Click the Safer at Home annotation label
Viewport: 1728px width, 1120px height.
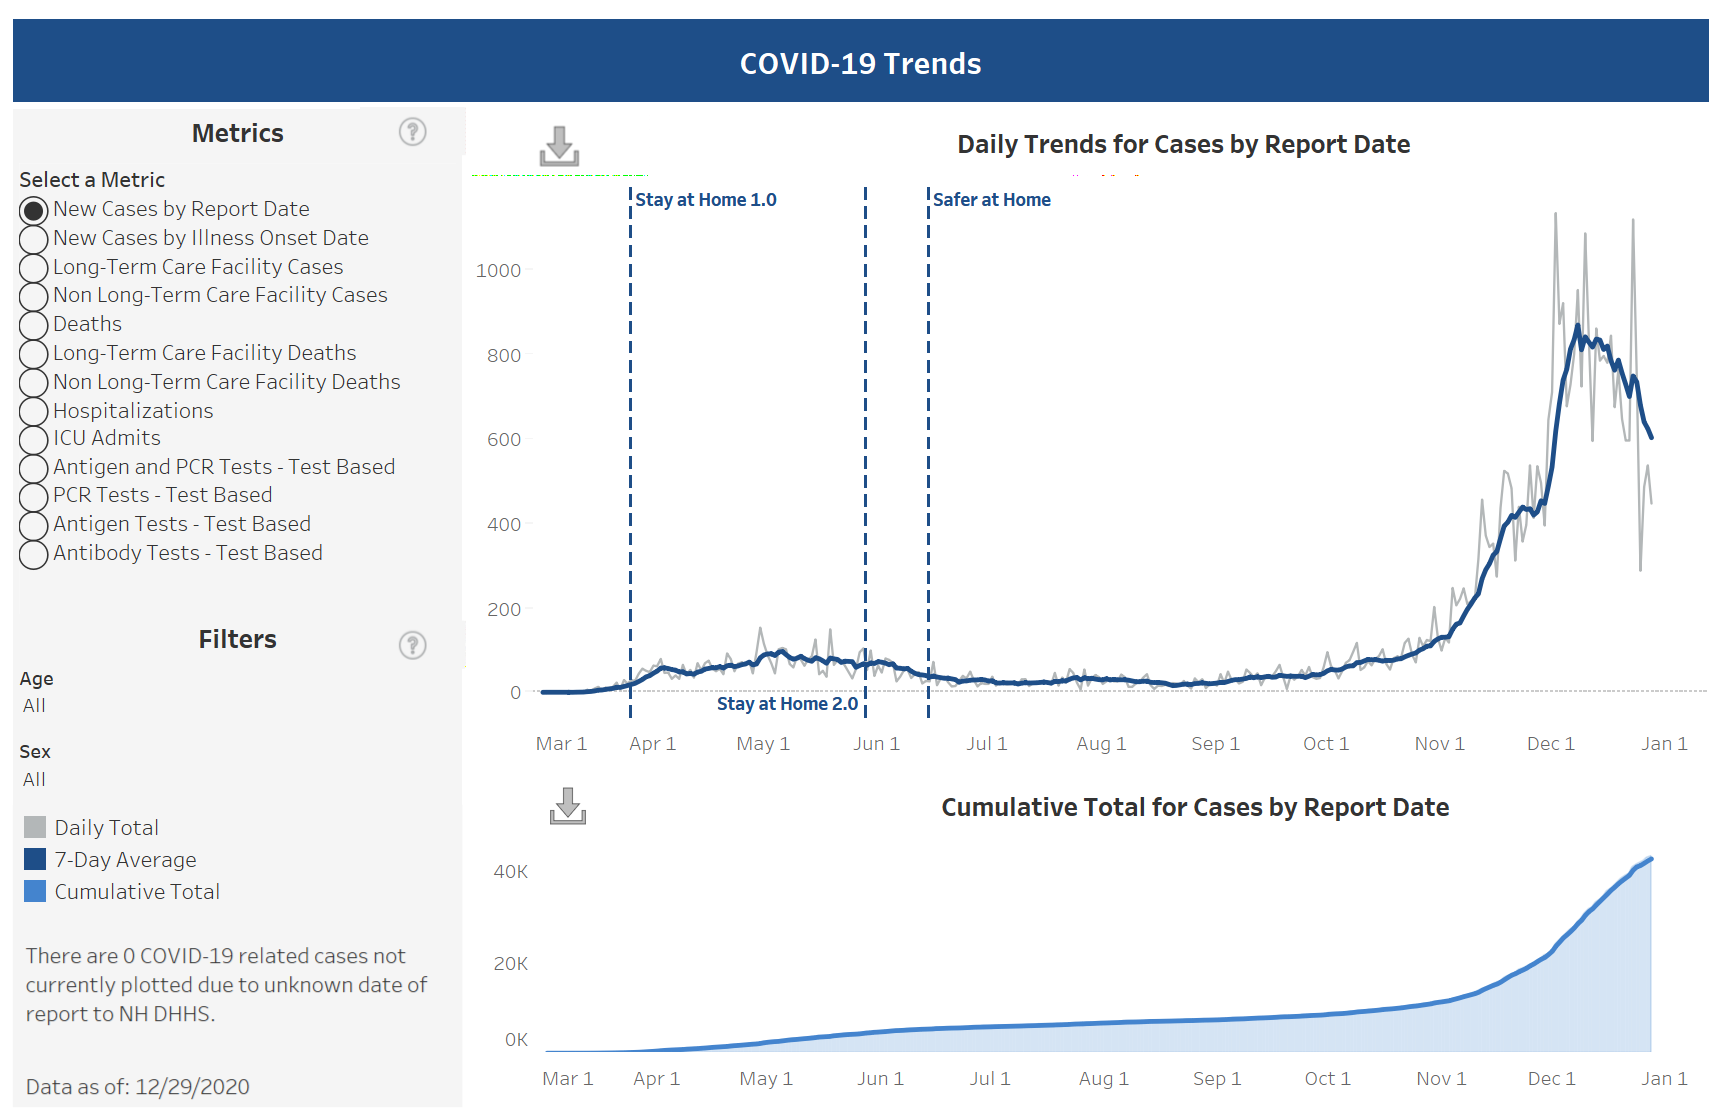coord(991,200)
